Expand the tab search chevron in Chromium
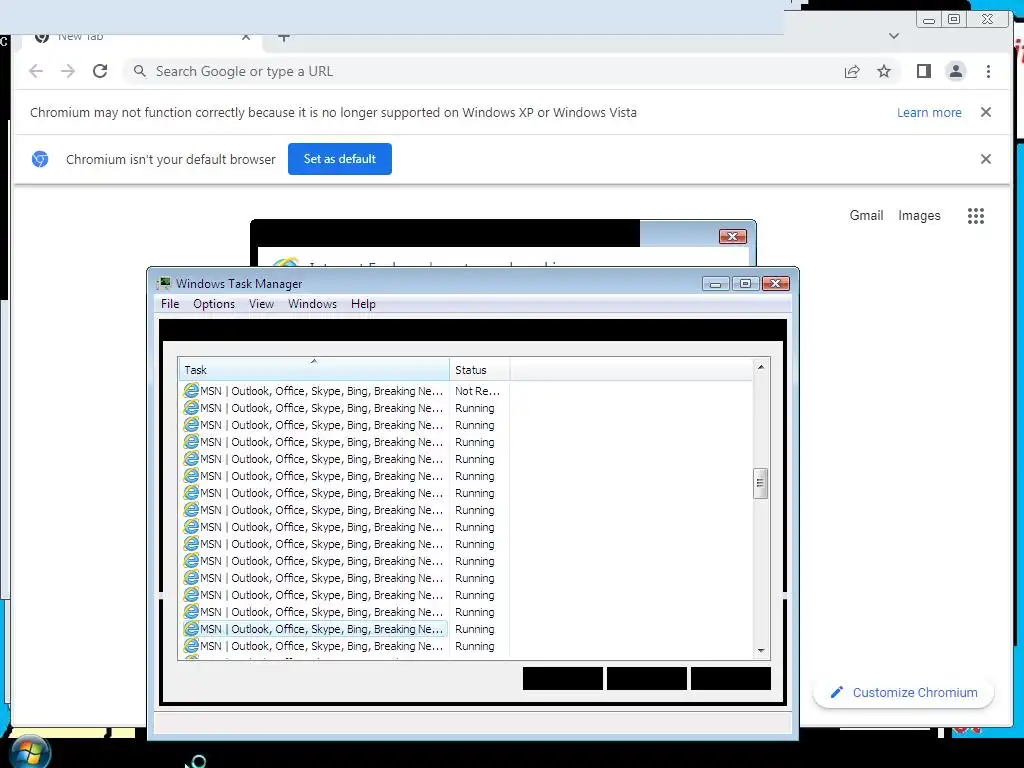This screenshot has width=1024, height=768. point(894,36)
